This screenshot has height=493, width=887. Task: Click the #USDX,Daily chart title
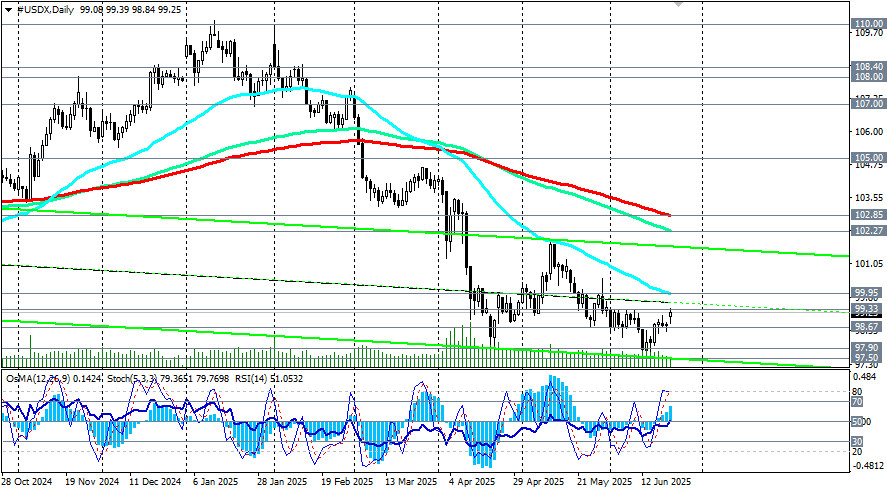46,10
